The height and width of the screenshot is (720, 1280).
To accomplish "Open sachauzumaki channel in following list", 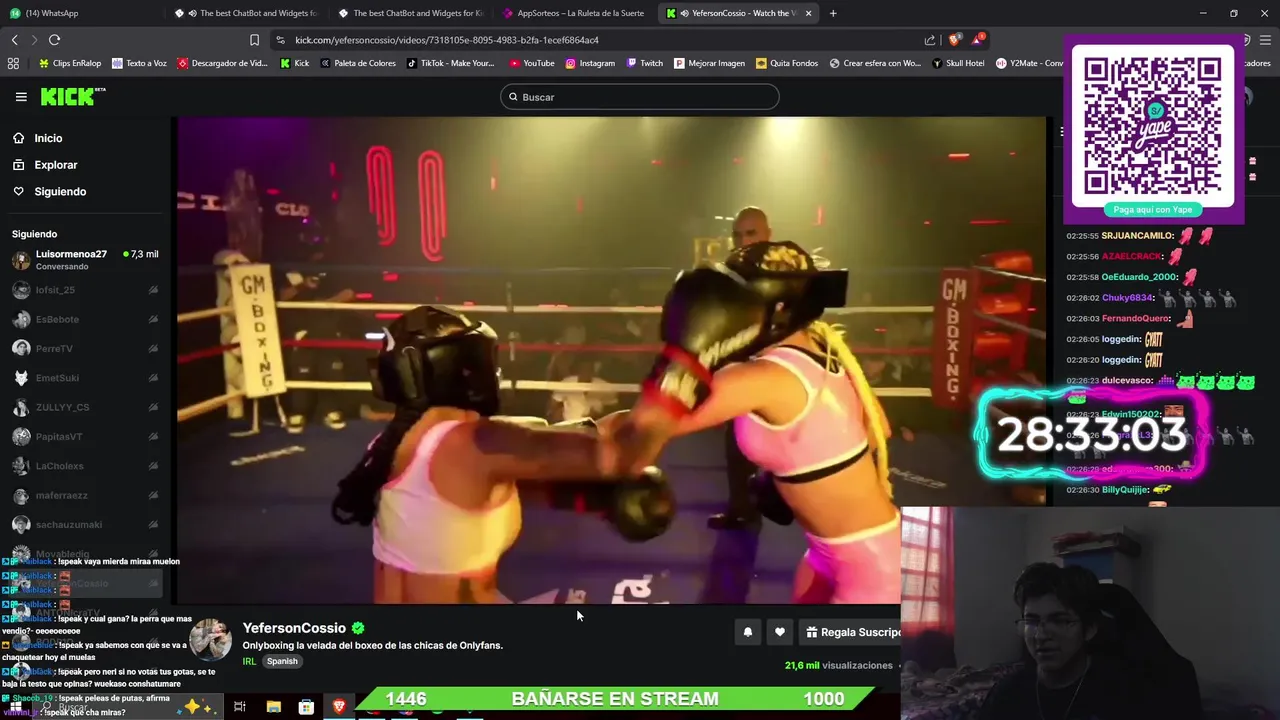I will pyautogui.click(x=85, y=525).
